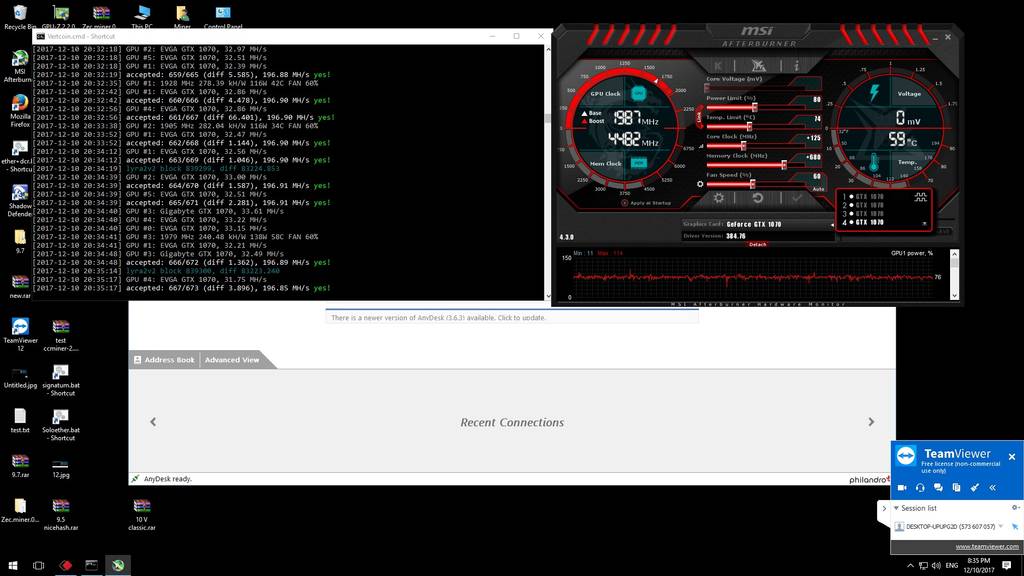Collapse TeamViewer panel with double chevron

pyautogui.click(x=993, y=488)
